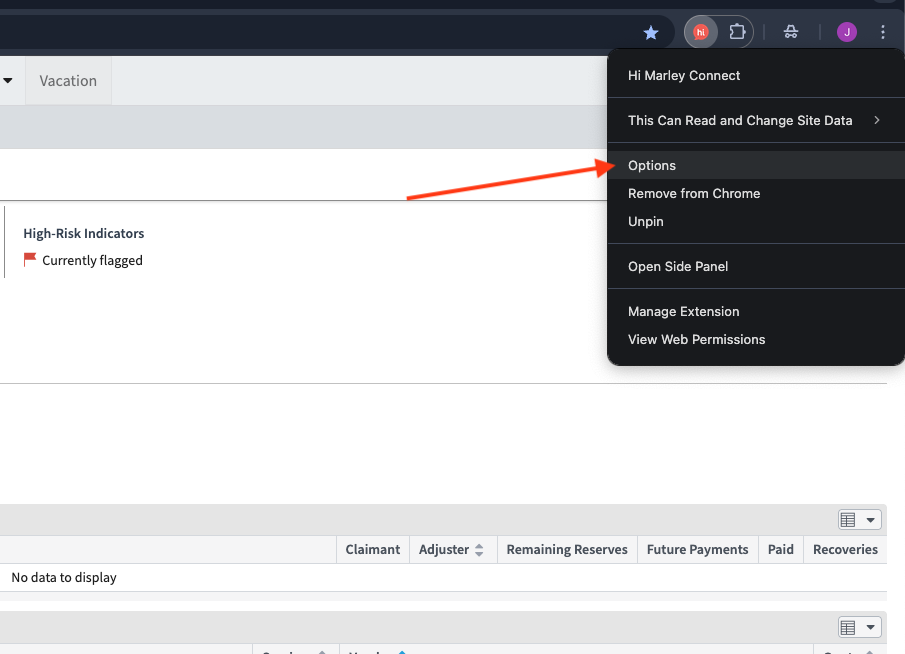The image size is (905, 654).
Task: Click Unpin in the extension menu
Action: (645, 221)
